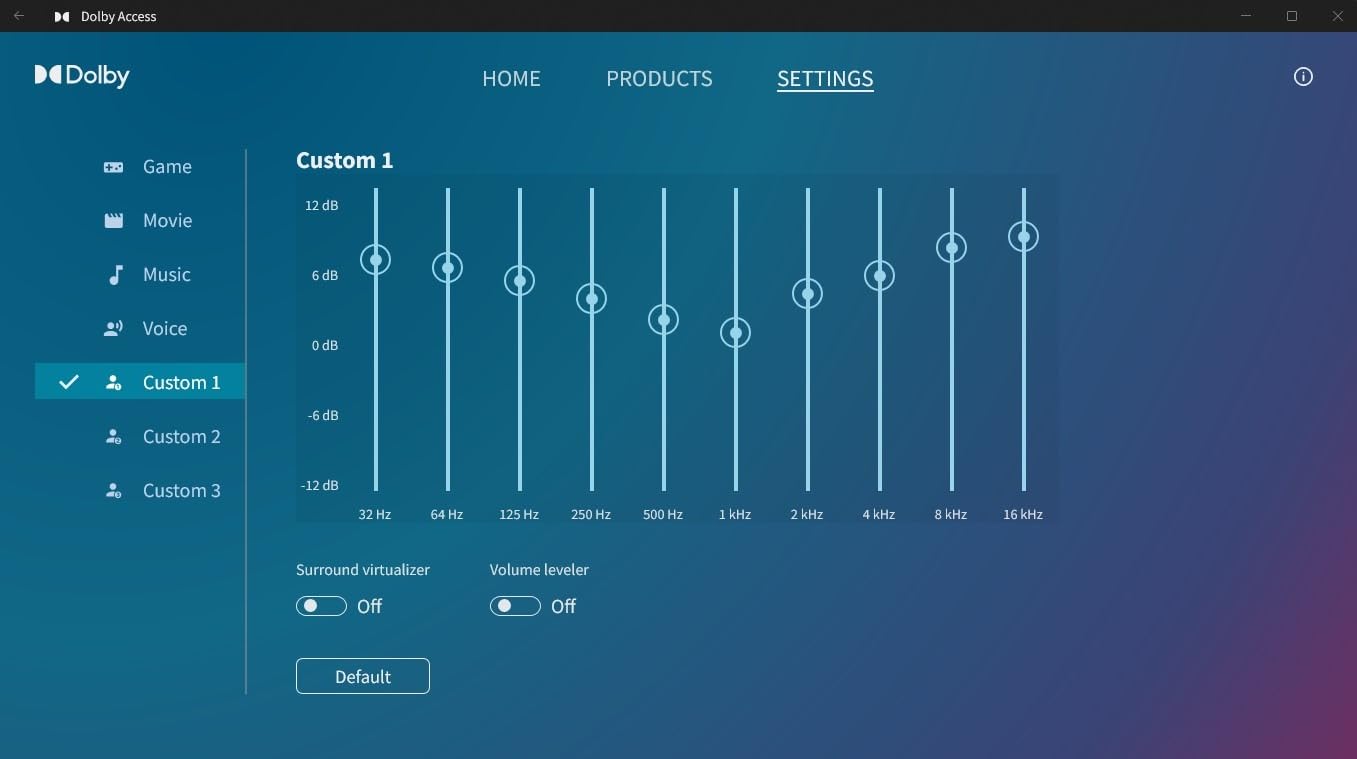Screen dimensions: 1357x759
Task: Click the 16 kHz slider handle
Action: click(1023, 237)
